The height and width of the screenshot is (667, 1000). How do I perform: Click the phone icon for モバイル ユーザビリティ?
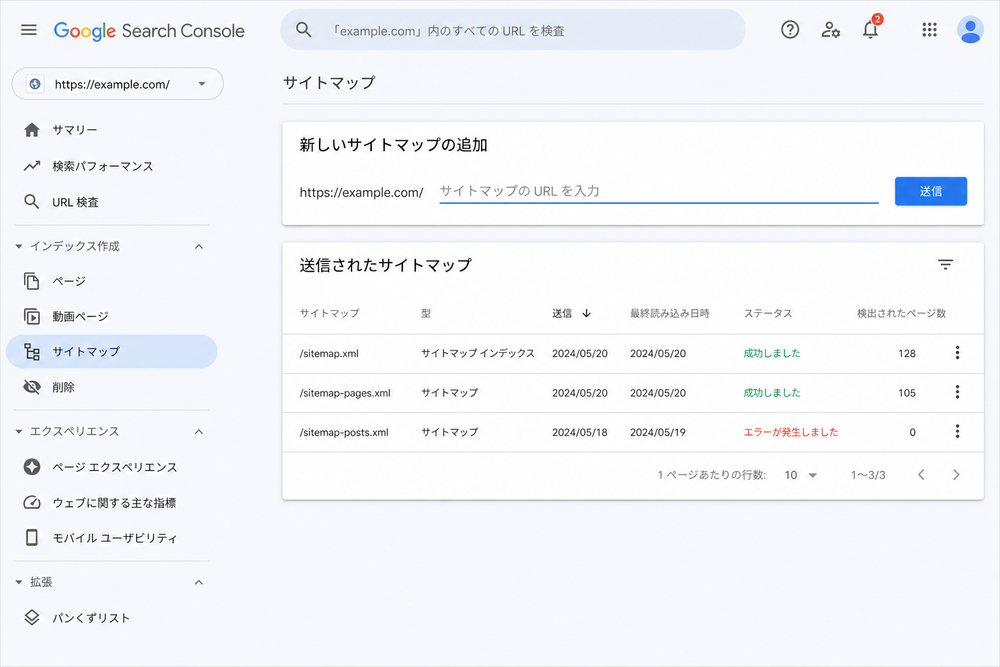(32, 538)
